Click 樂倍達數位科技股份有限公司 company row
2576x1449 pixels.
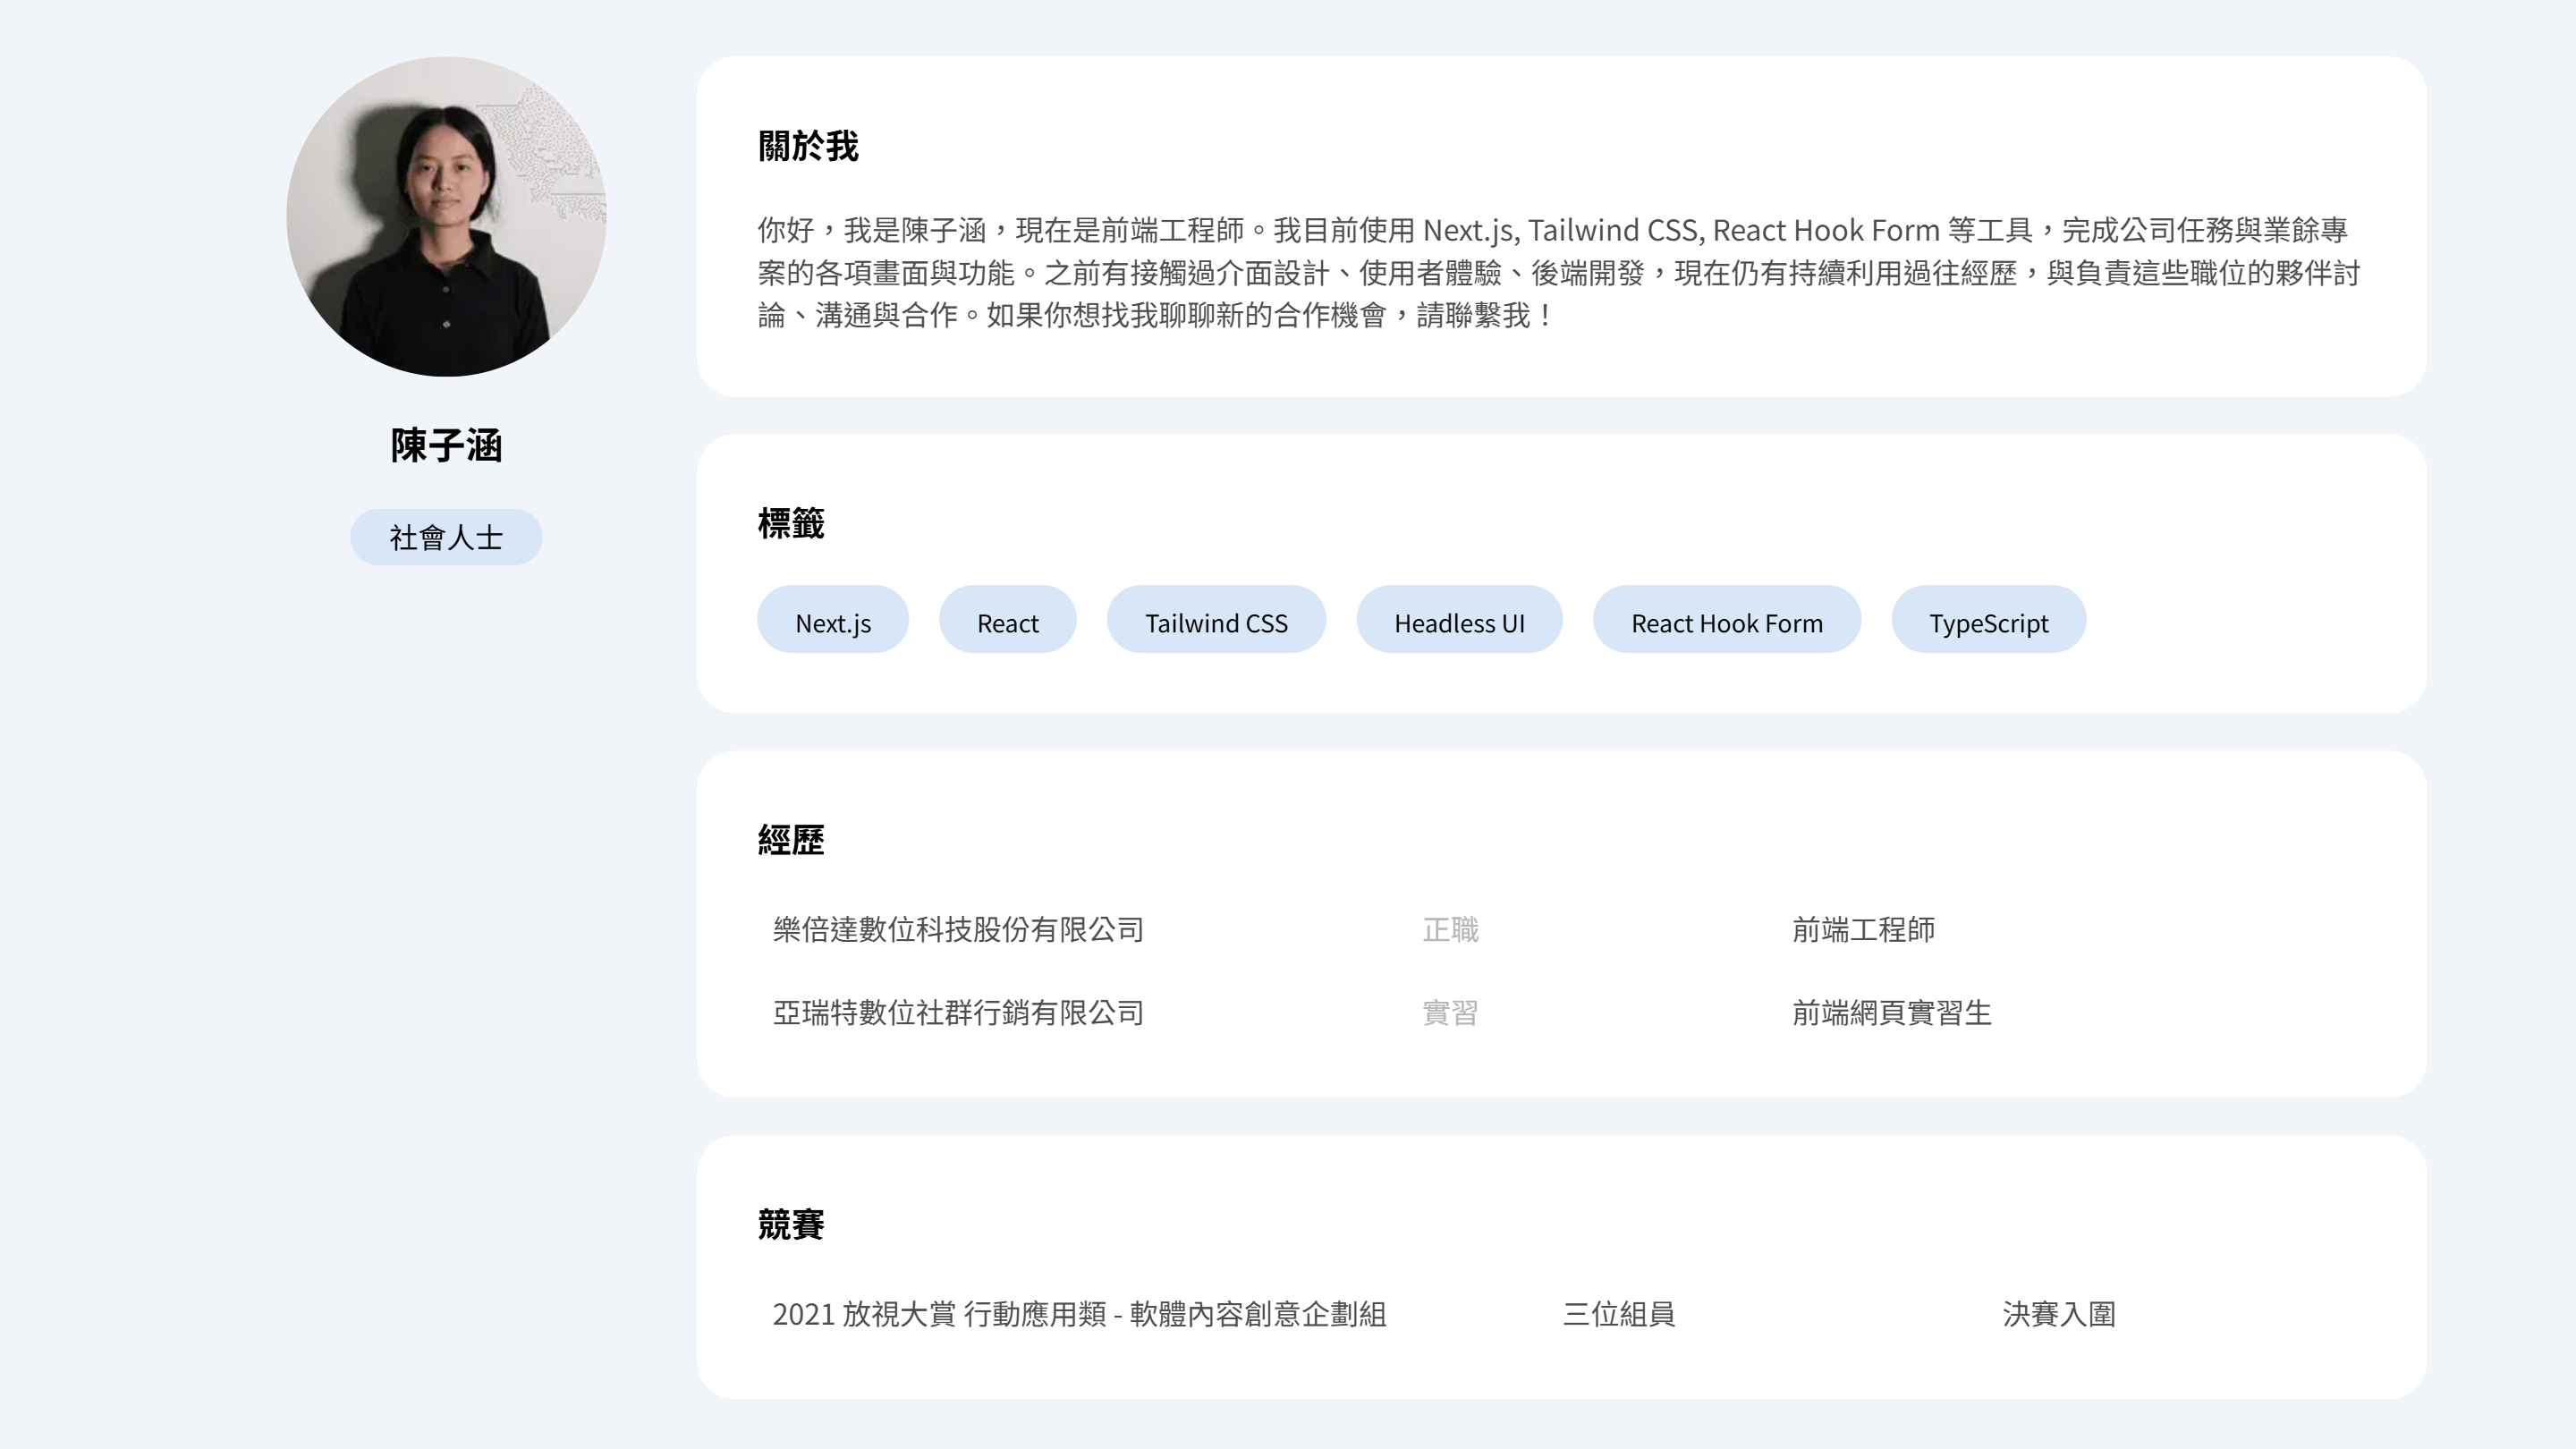click(x=958, y=930)
